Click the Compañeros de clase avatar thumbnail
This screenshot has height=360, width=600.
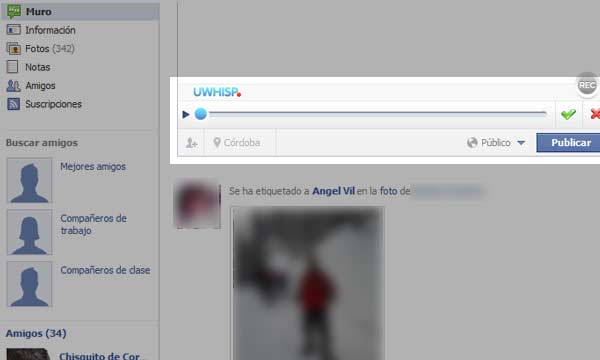pyautogui.click(x=29, y=284)
